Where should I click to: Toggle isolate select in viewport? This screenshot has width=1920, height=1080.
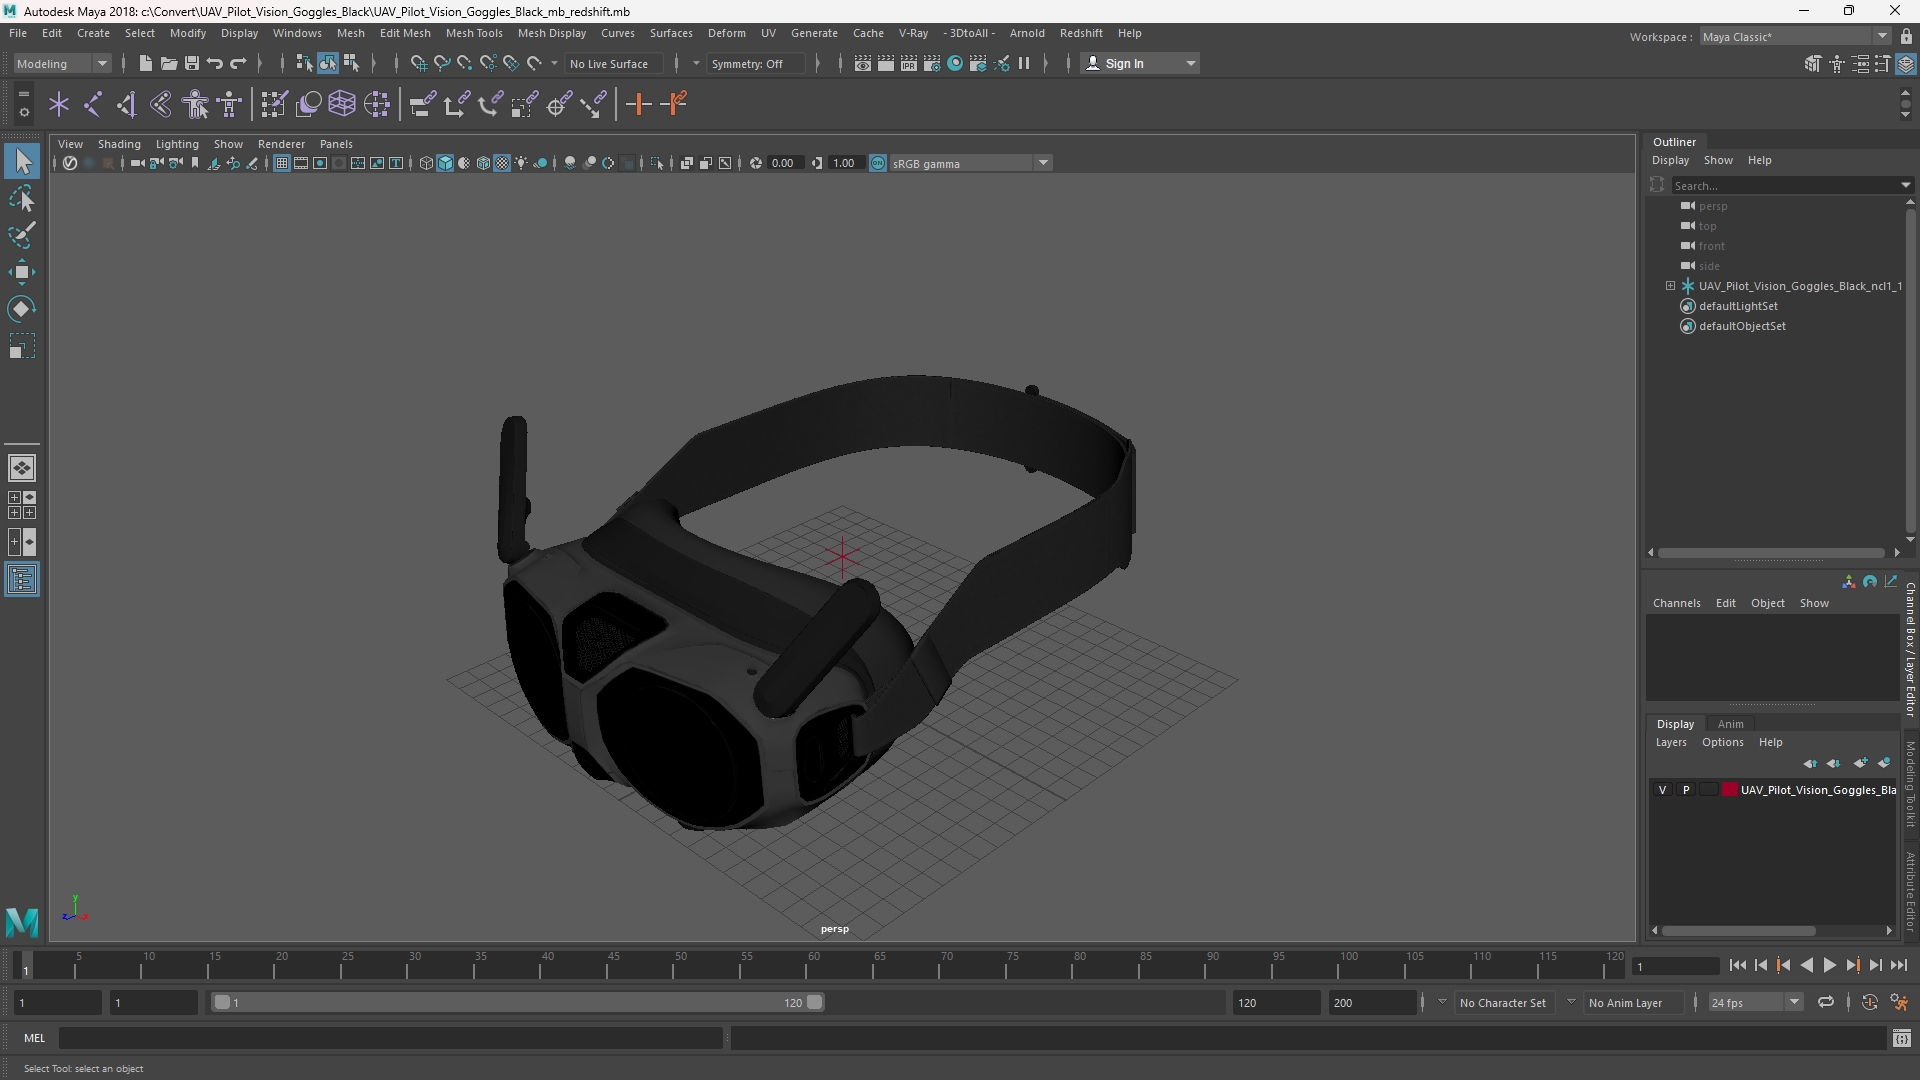pos(657,163)
